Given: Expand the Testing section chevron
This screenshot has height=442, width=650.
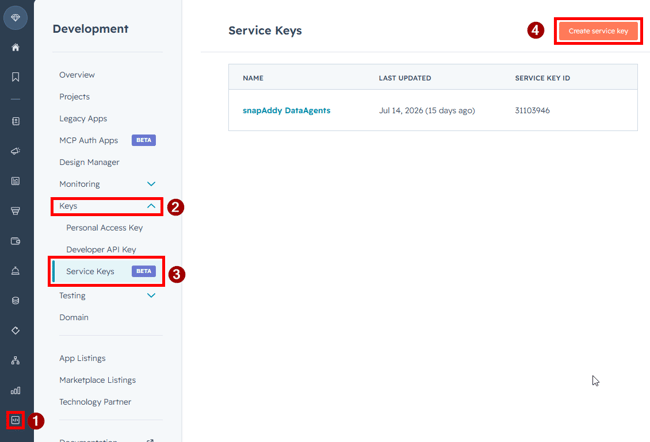Looking at the screenshot, I should pos(151,295).
